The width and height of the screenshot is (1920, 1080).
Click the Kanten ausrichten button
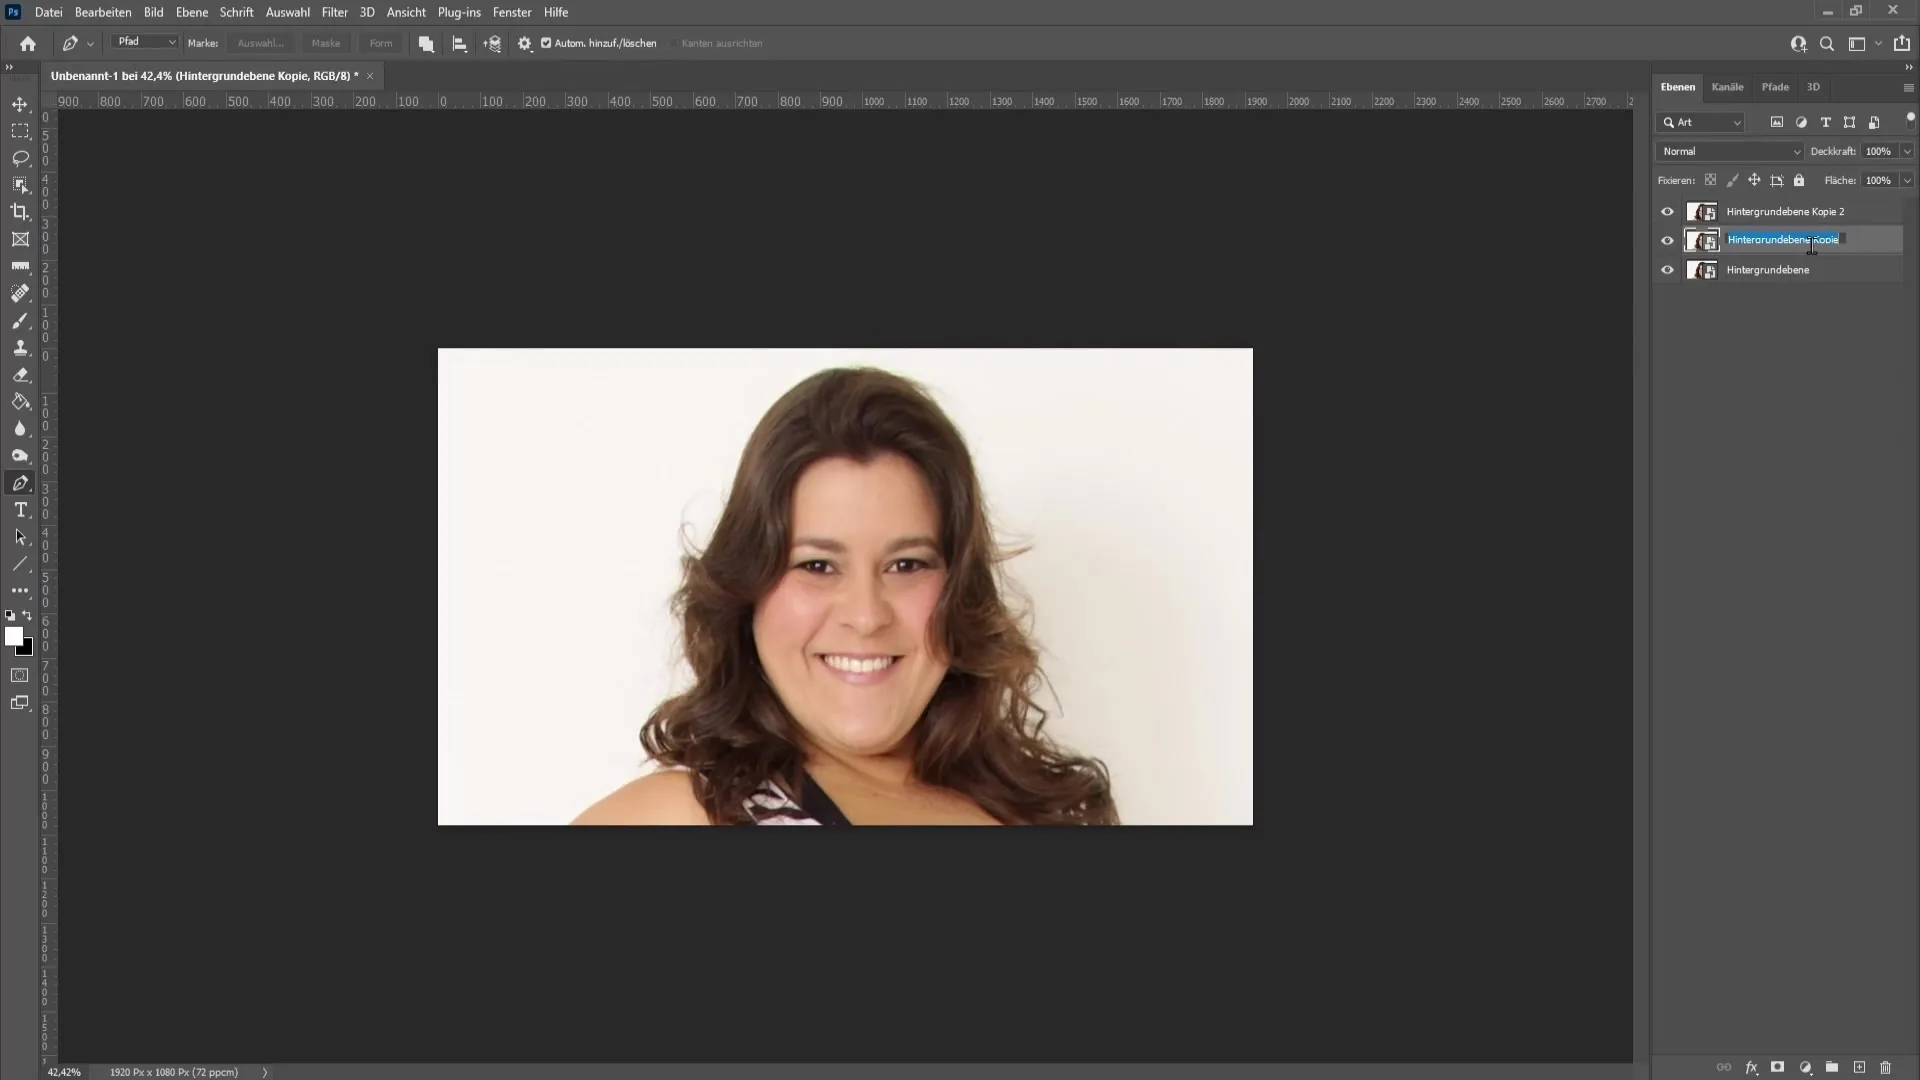(674, 44)
